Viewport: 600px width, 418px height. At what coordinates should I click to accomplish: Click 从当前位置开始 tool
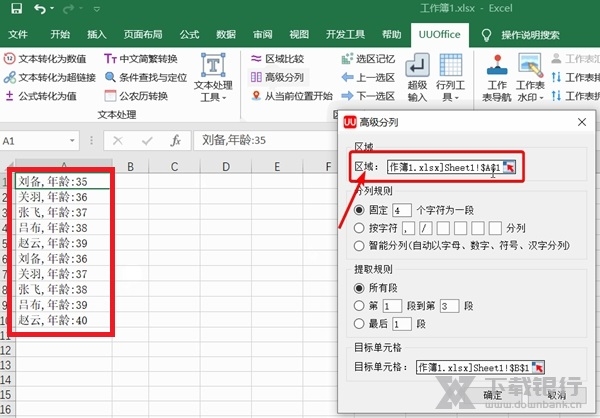point(292,96)
